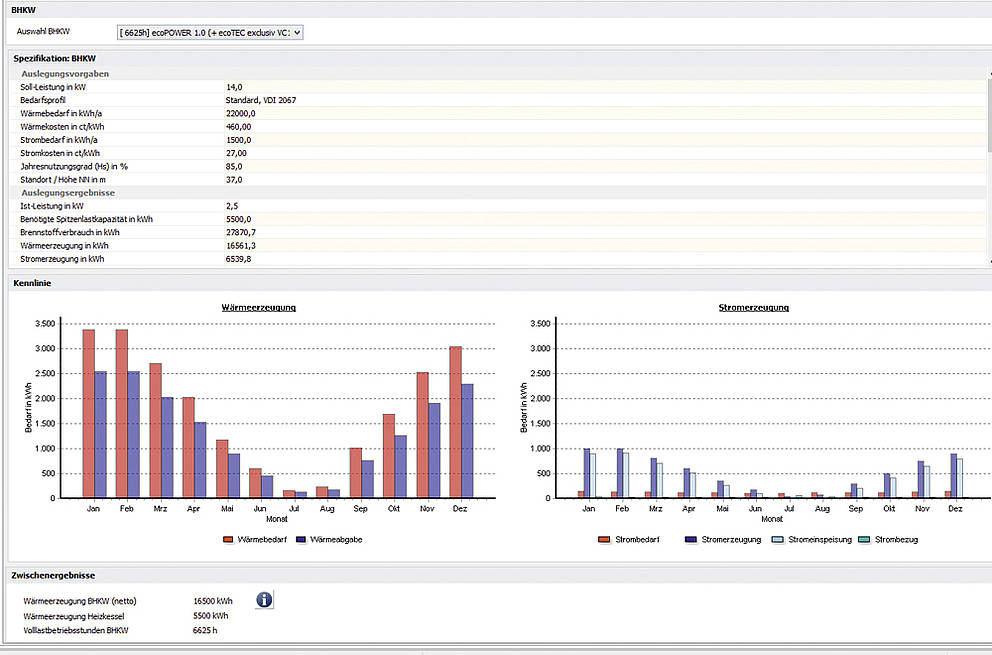
Task: Click the Kennlinie section header
Action: point(32,283)
